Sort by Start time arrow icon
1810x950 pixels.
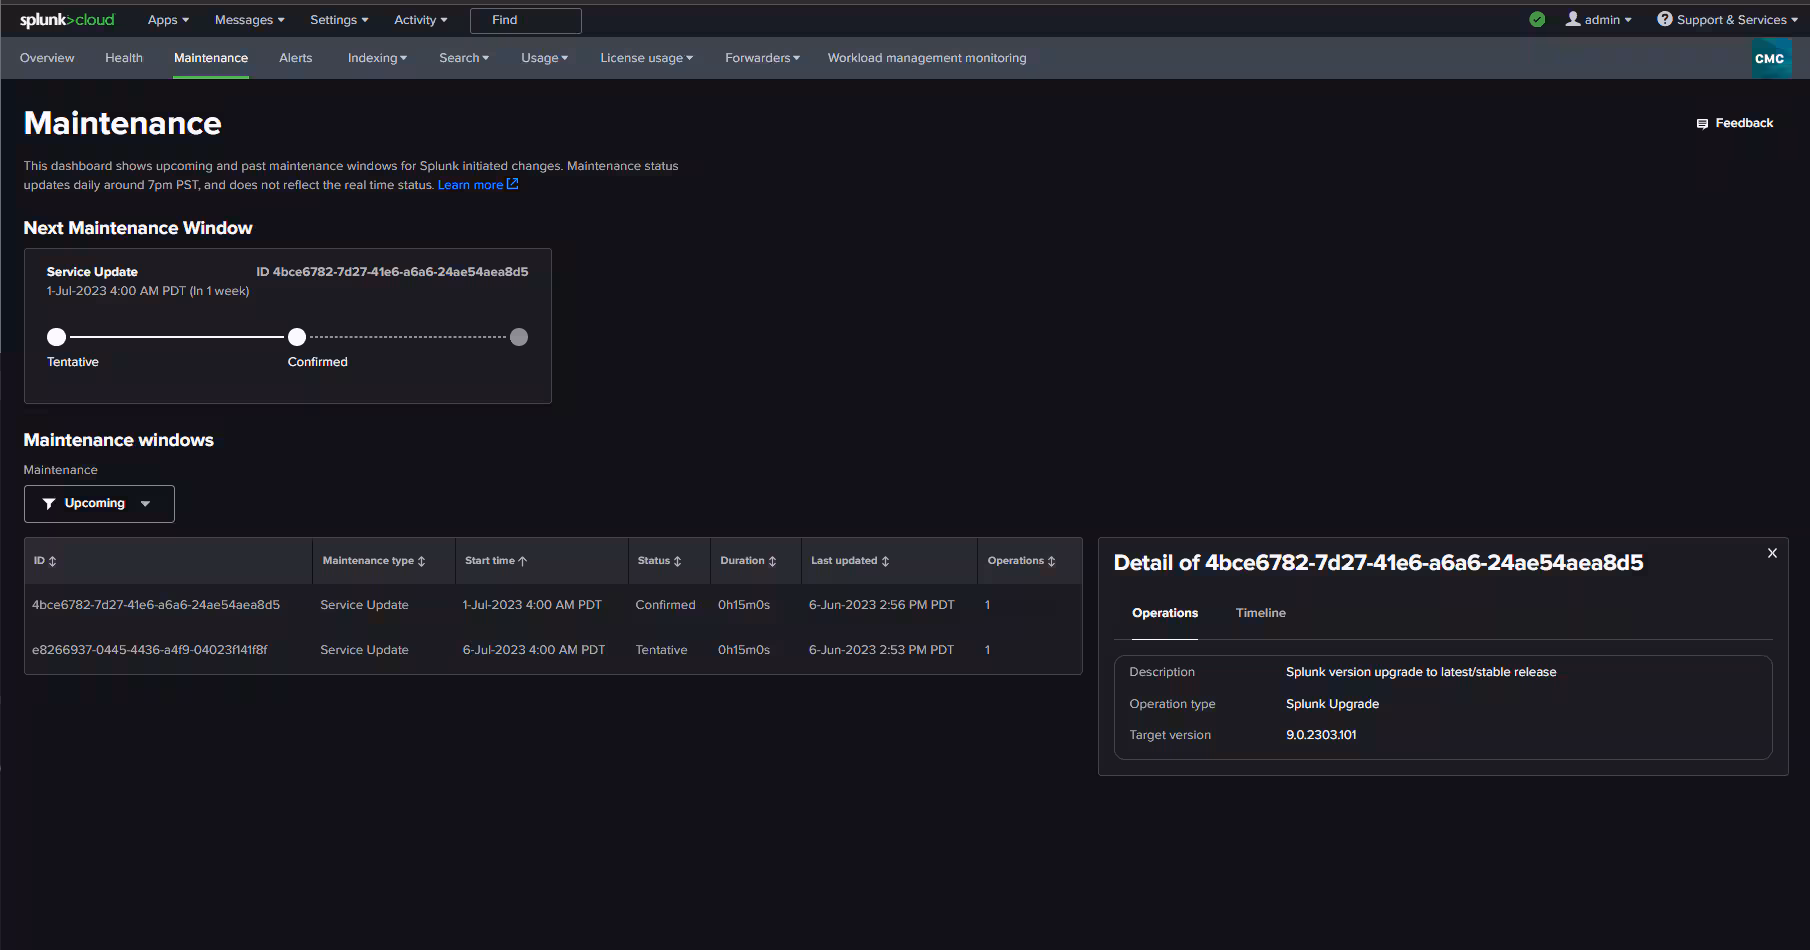coord(523,562)
